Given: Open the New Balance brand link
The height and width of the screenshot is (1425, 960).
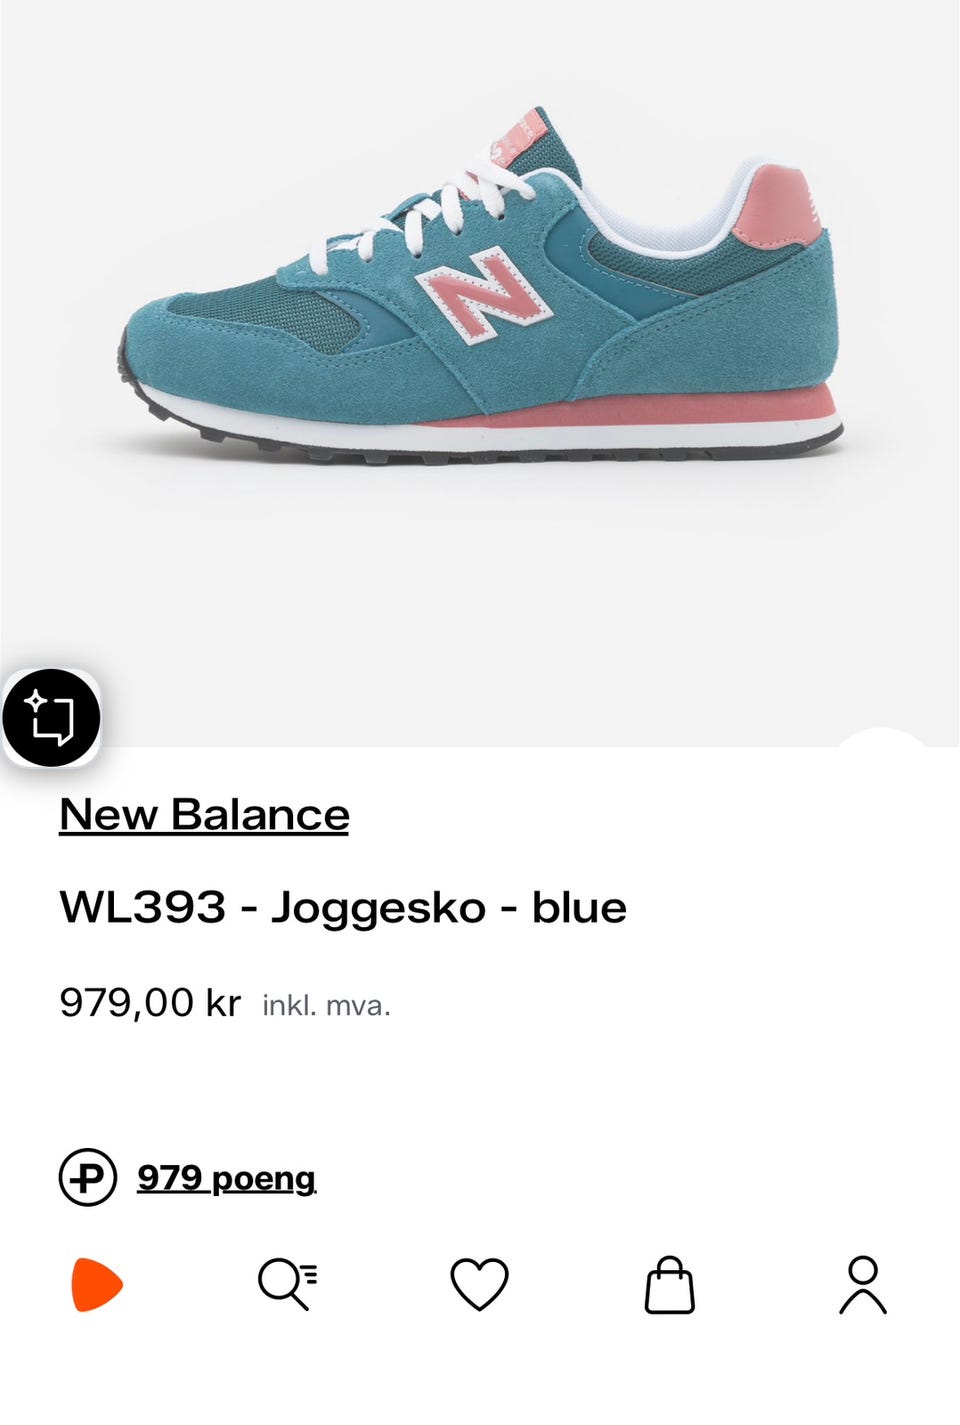Looking at the screenshot, I should [x=204, y=814].
